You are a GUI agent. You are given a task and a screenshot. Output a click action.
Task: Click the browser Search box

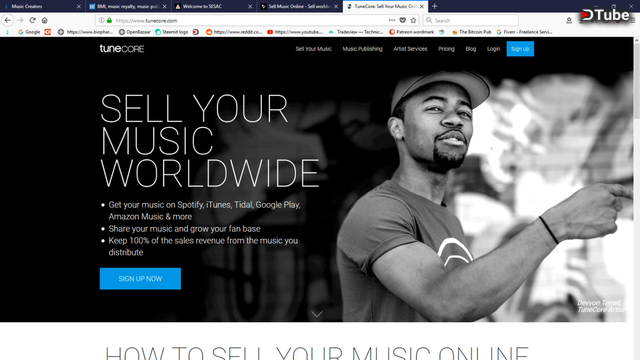(471, 20)
